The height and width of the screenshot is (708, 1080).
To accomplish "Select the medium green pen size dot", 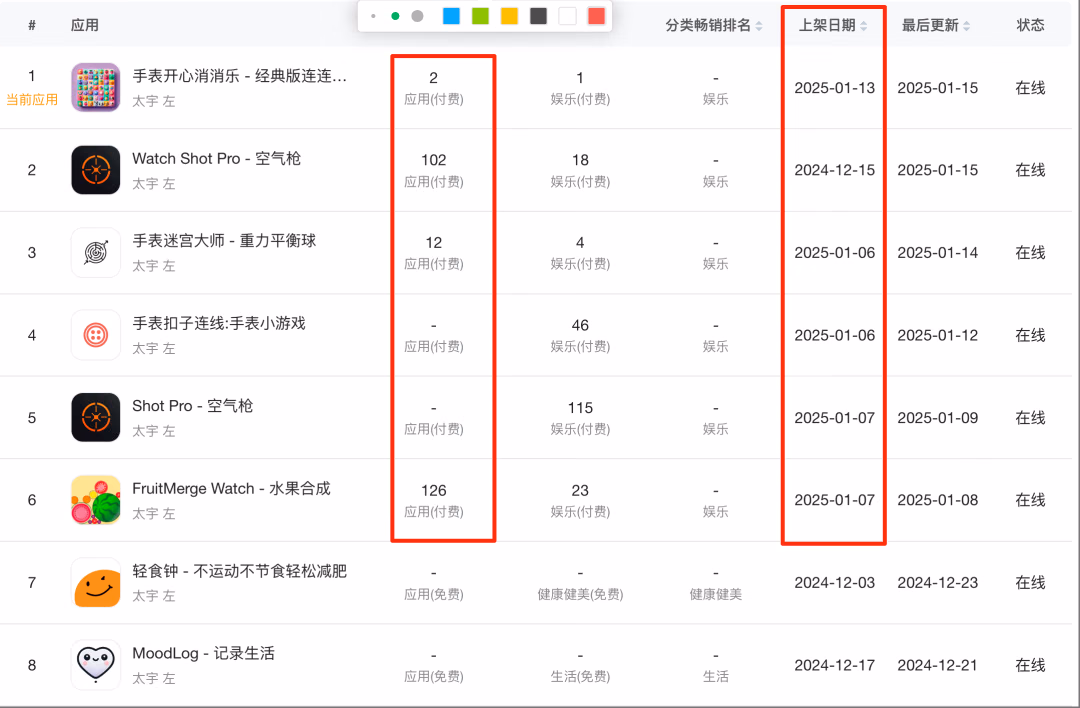I will pyautogui.click(x=395, y=16).
